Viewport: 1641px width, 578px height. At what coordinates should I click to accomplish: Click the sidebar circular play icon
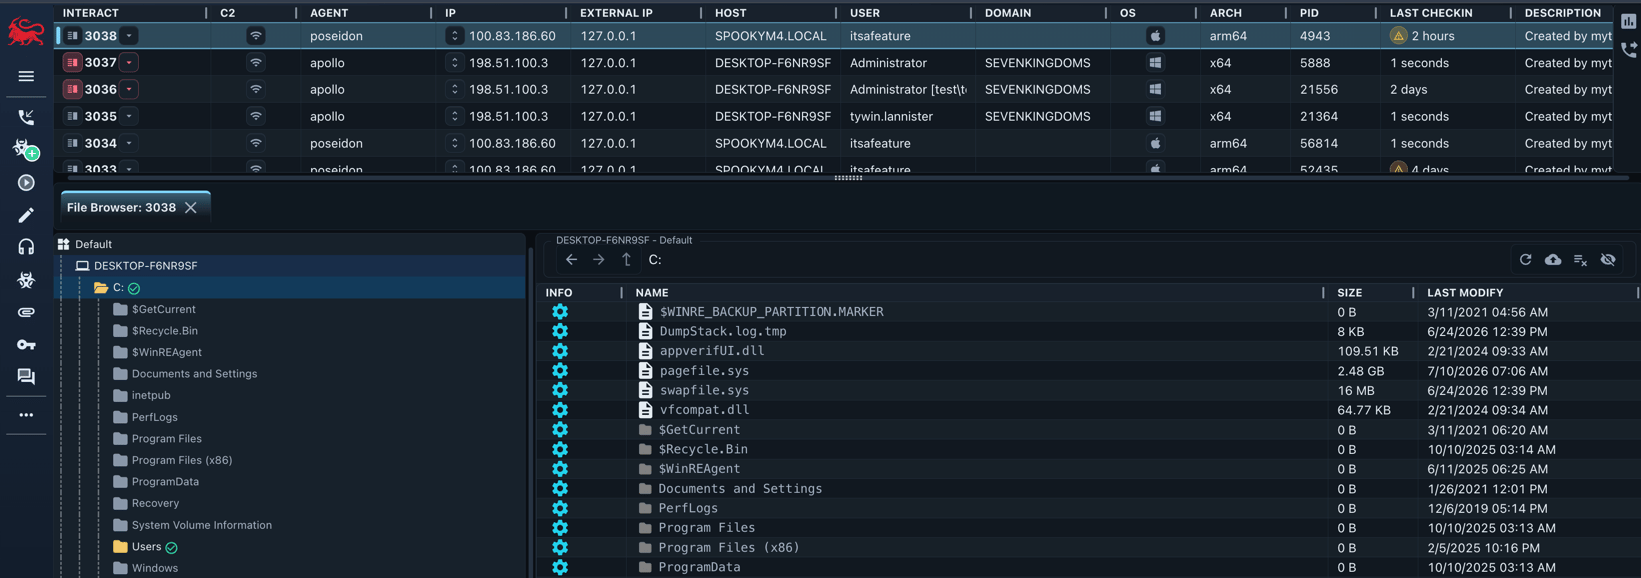[x=26, y=183]
